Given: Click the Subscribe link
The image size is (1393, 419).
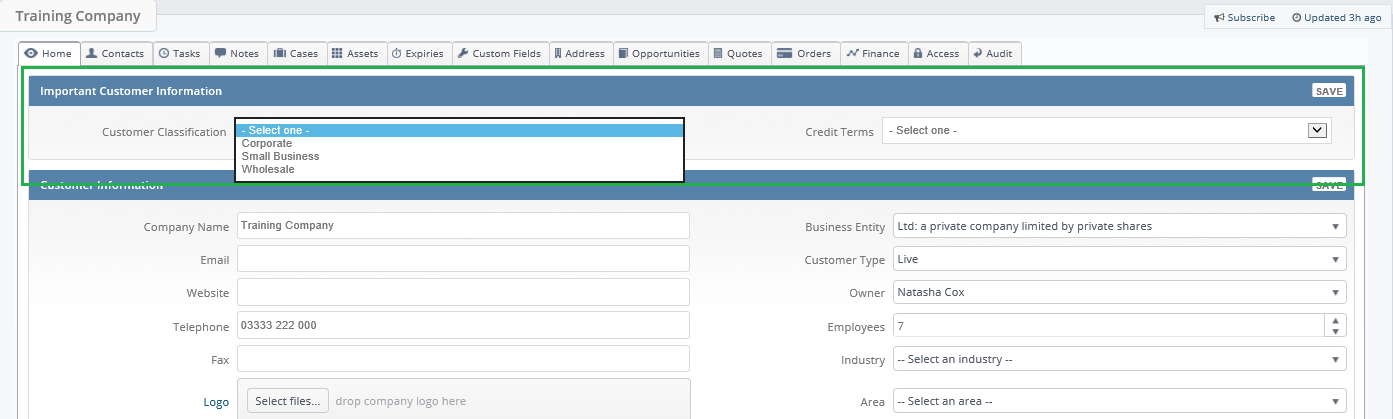Looking at the screenshot, I should tap(1244, 17).
